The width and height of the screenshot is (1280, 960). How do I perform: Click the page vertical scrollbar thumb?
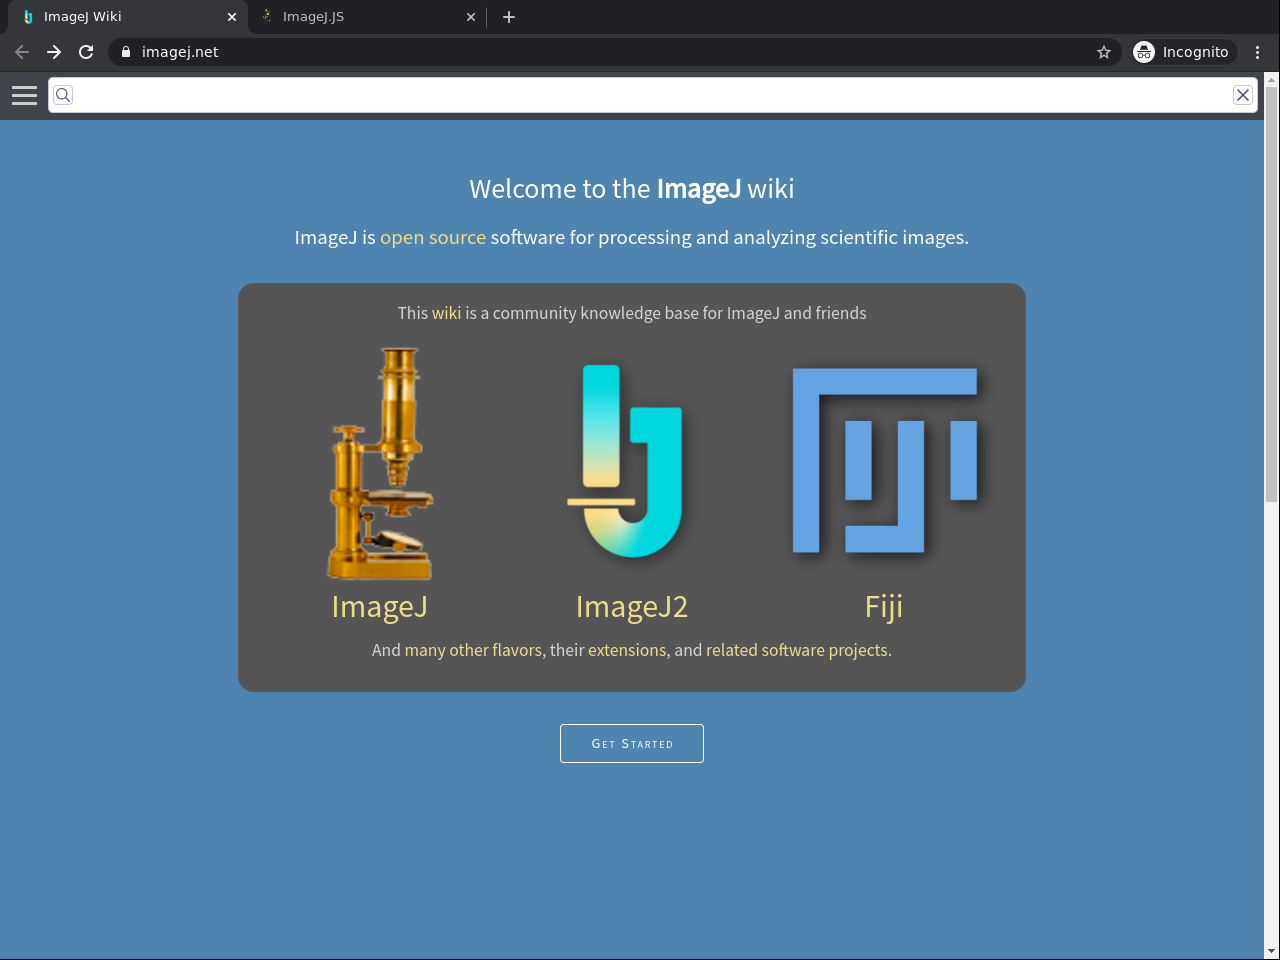1272,294
